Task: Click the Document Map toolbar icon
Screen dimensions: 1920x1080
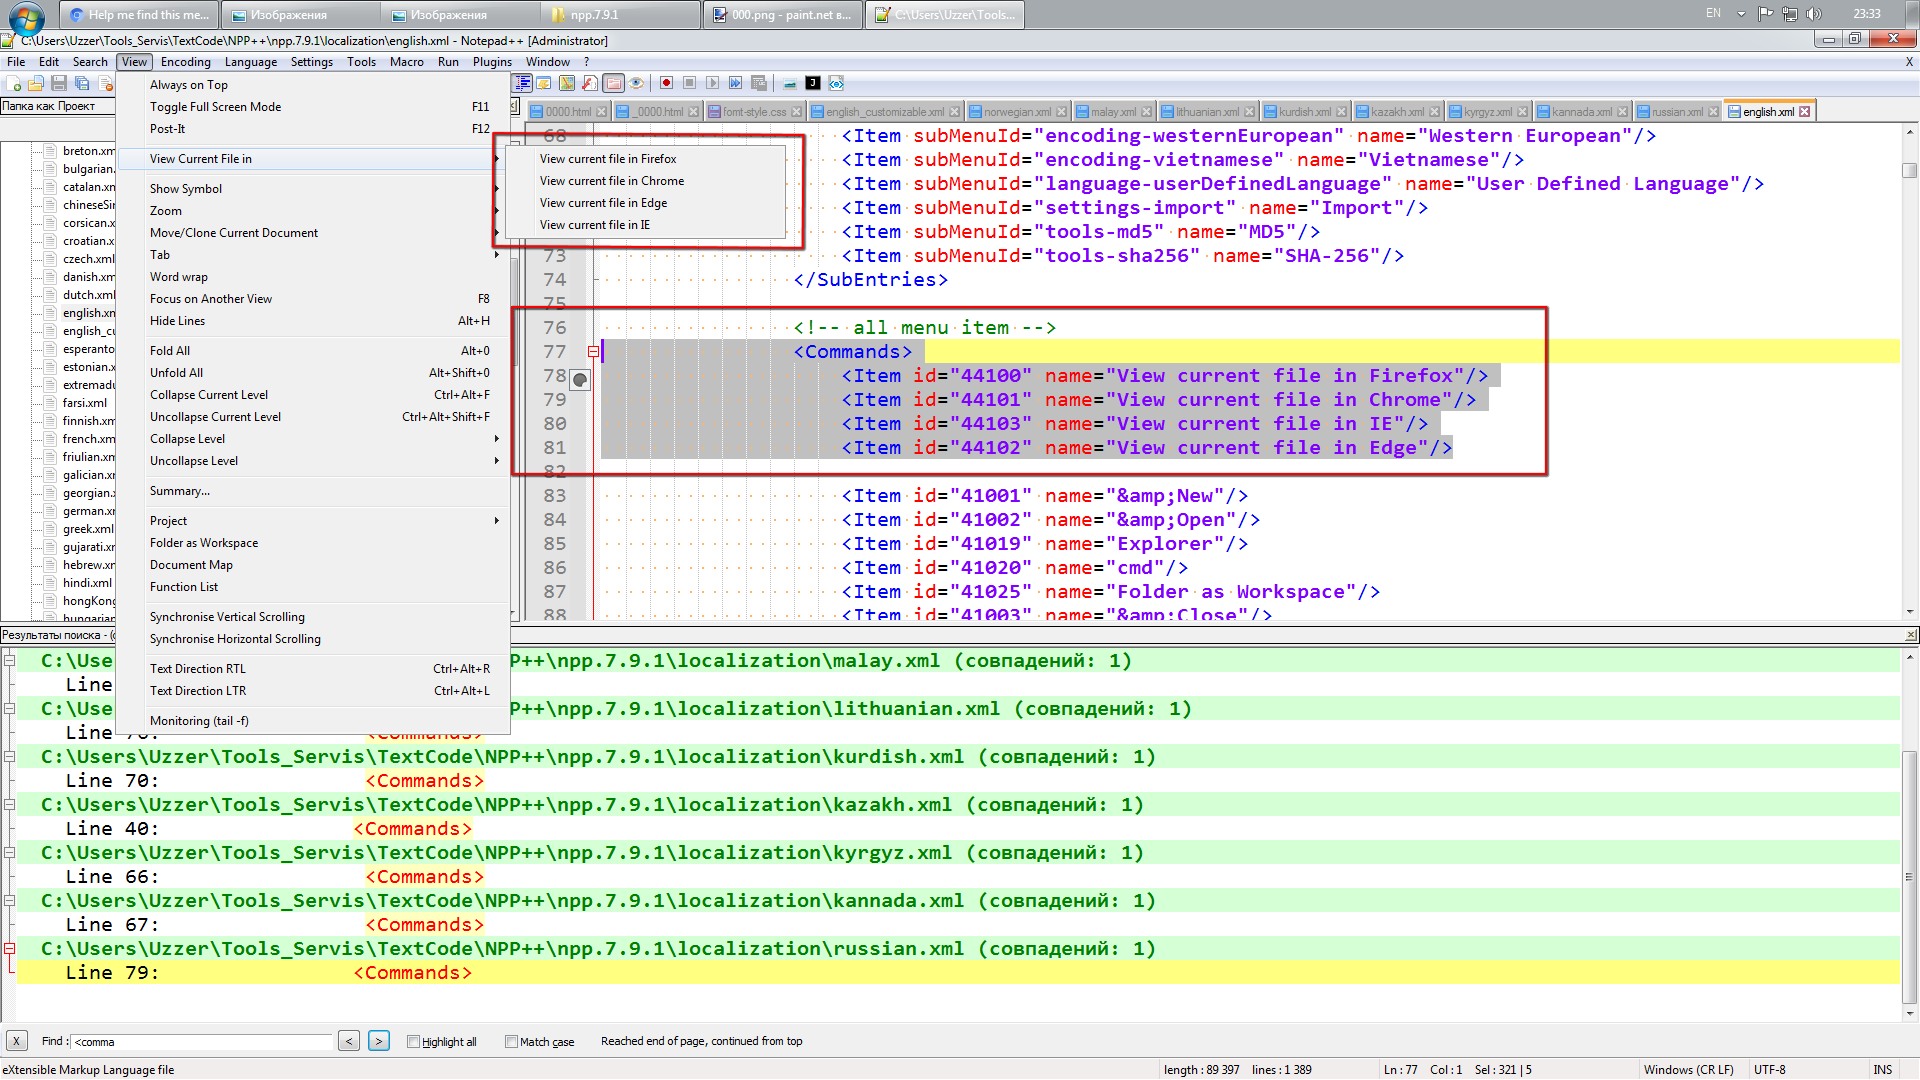Action: point(568,83)
